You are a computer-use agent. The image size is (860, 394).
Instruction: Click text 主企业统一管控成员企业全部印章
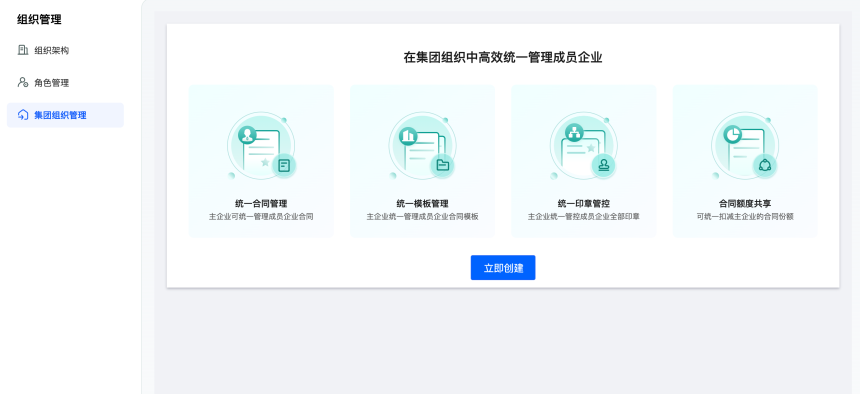[584, 217]
